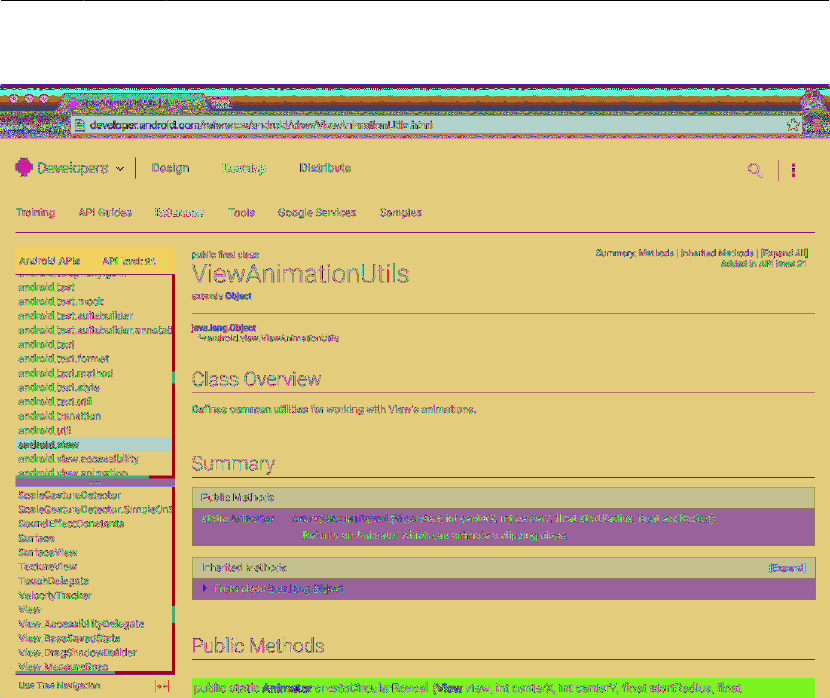Open the SurfaceView class
Screen dimensions: 830x698
tap(48, 552)
